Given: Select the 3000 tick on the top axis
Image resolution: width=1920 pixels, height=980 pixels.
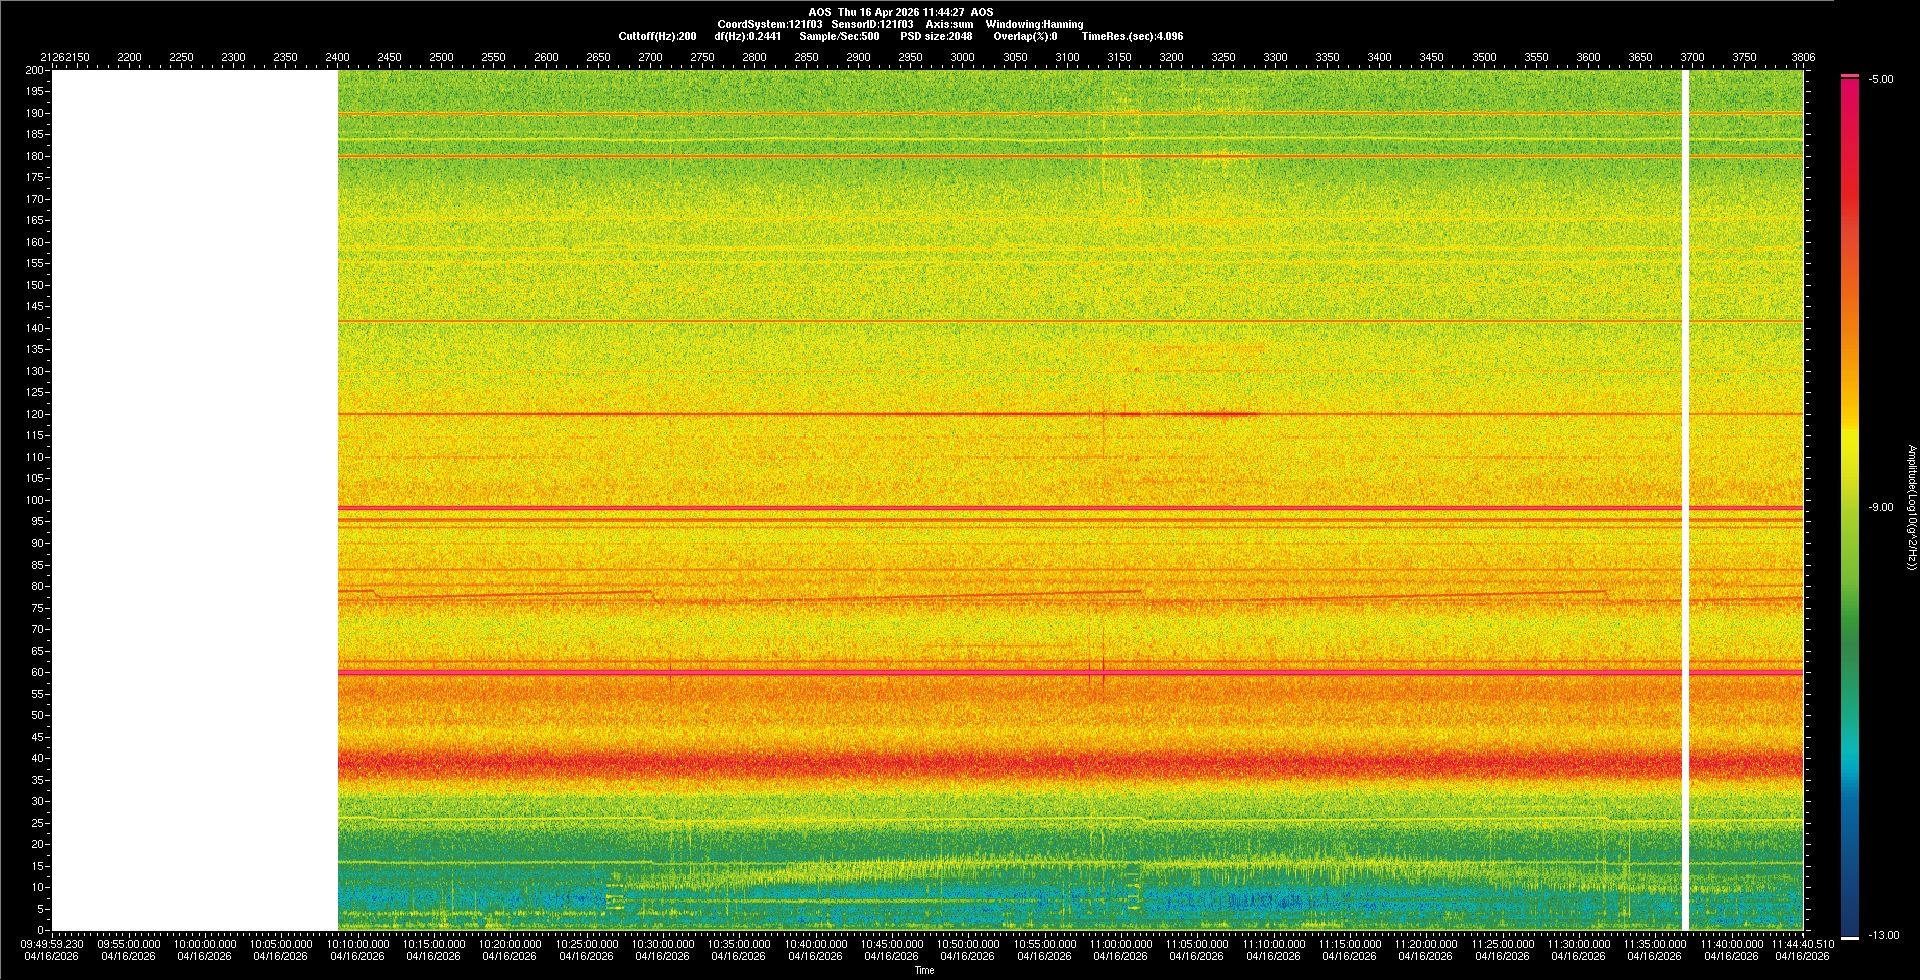Looking at the screenshot, I should [962, 58].
